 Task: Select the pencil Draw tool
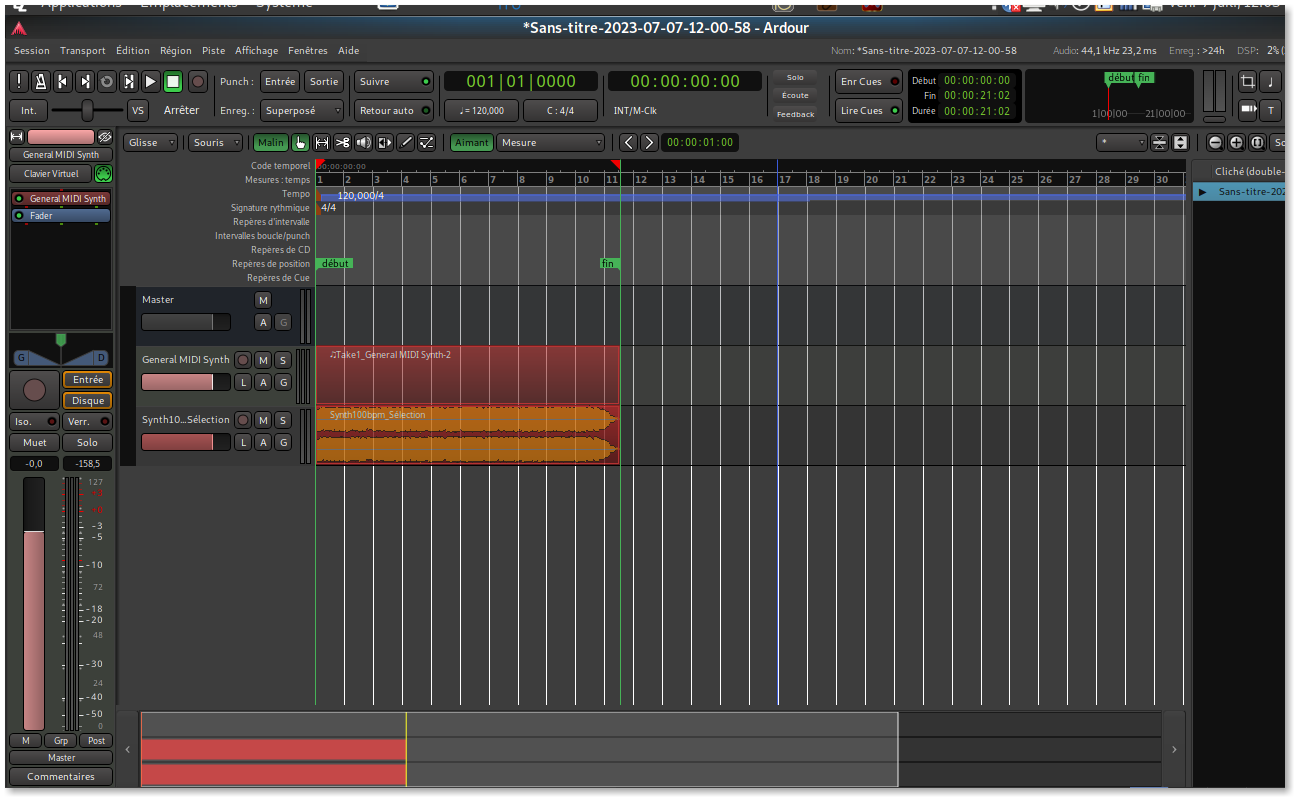click(x=406, y=143)
